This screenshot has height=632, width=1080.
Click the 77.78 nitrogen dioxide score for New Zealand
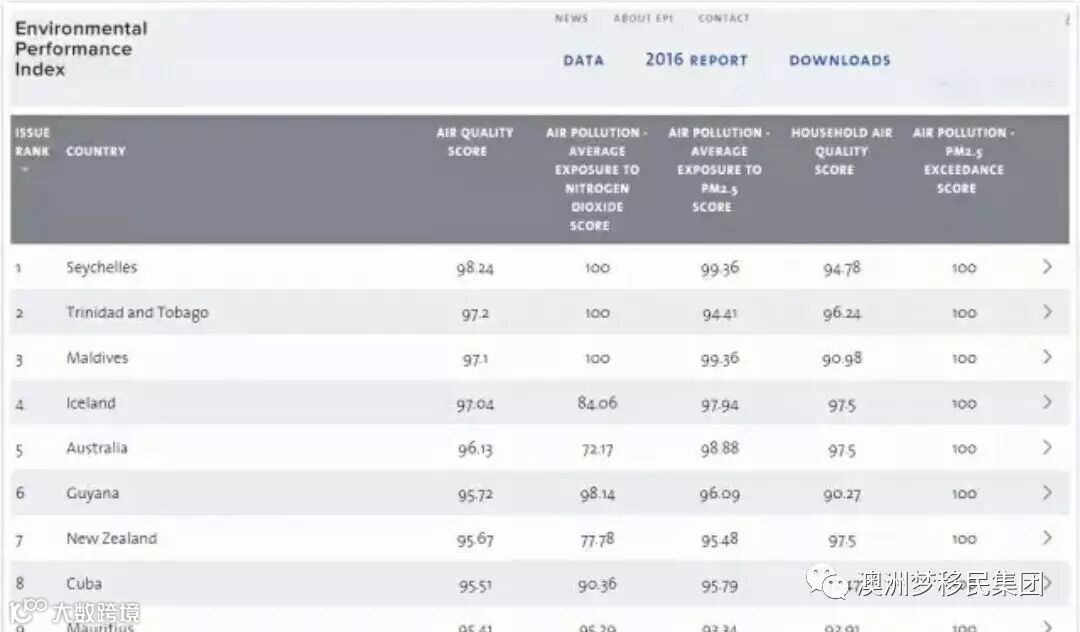tap(597, 539)
